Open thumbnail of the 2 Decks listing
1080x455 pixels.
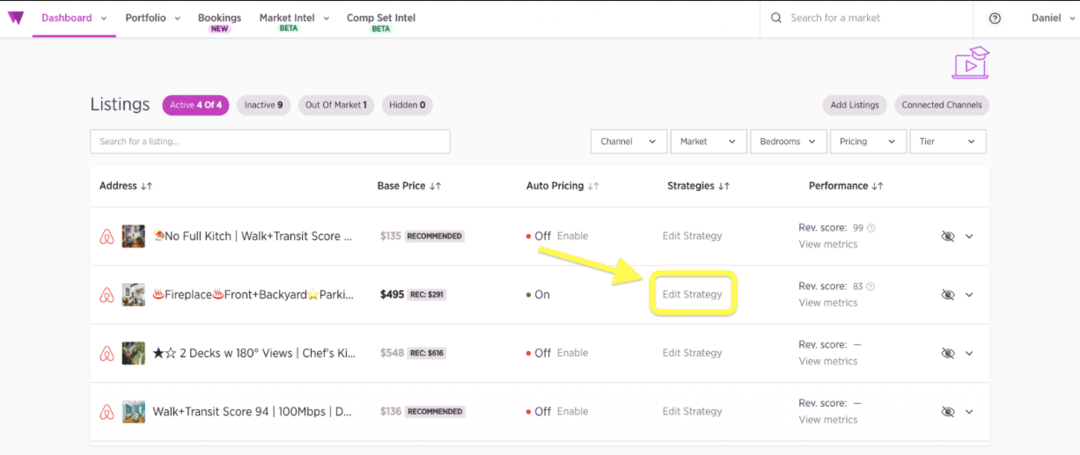pos(133,353)
